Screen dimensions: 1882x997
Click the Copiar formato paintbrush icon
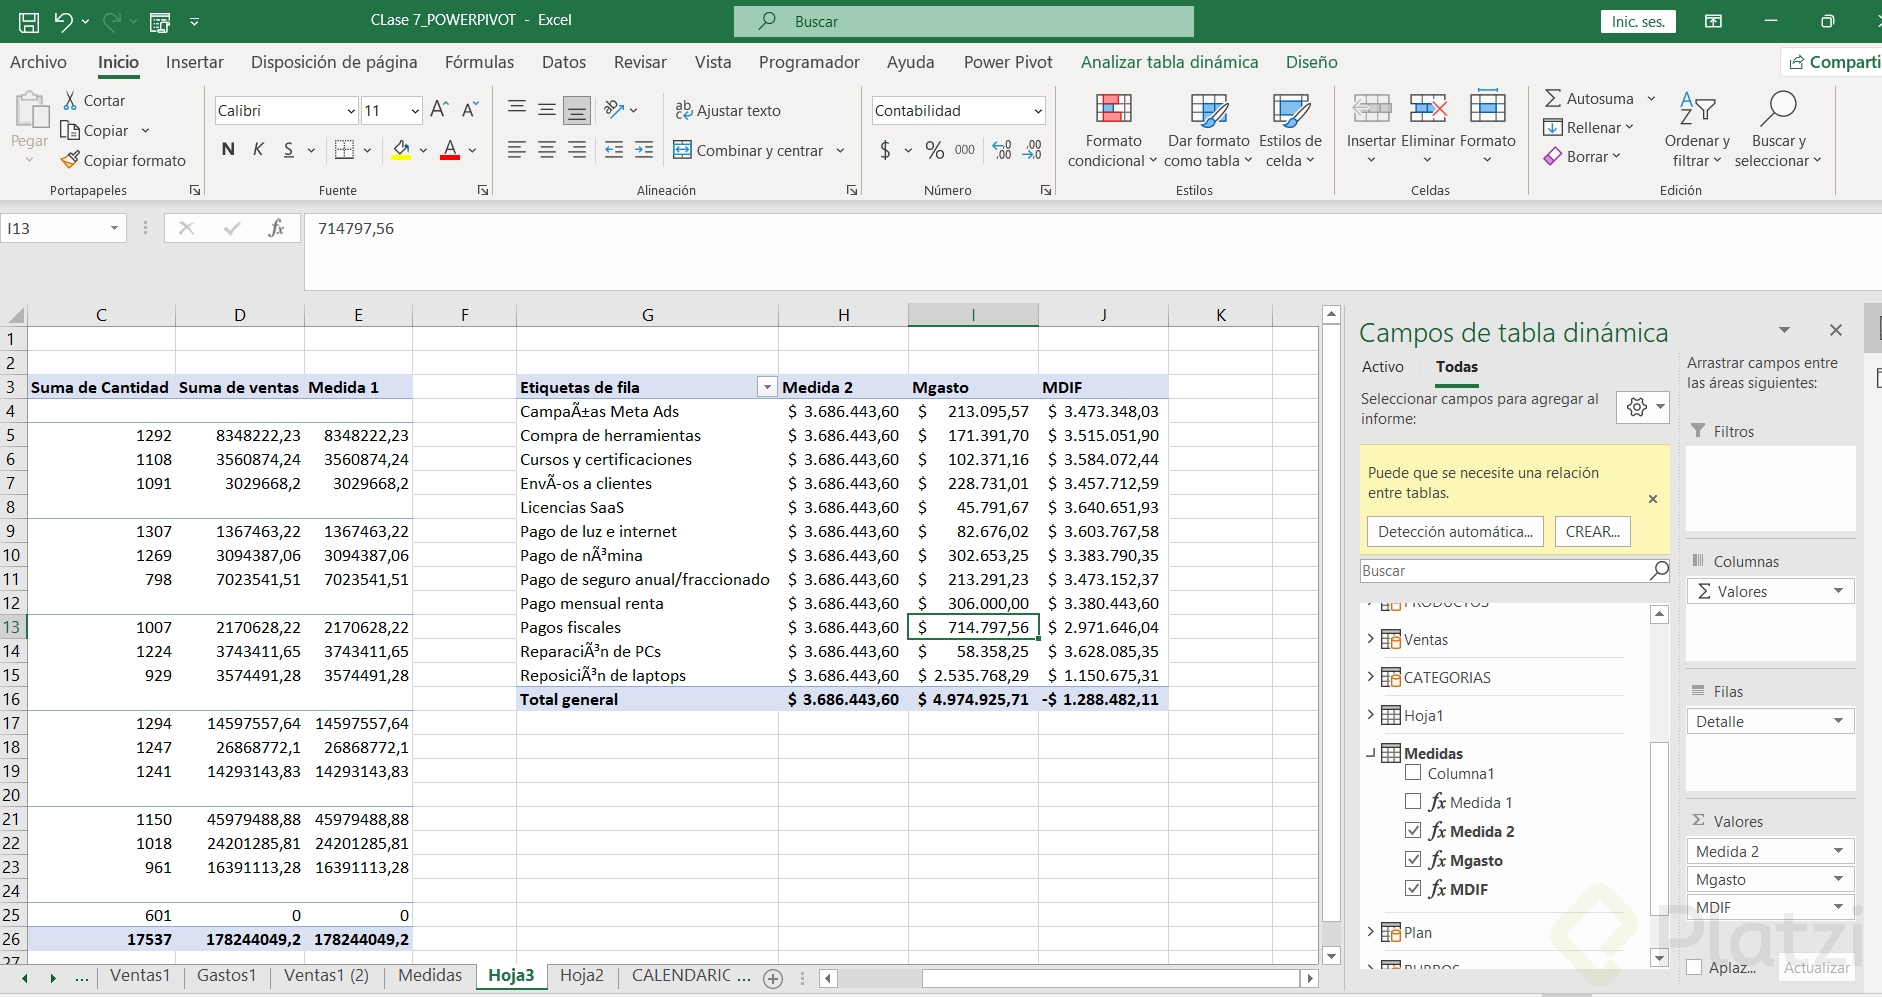click(x=70, y=160)
